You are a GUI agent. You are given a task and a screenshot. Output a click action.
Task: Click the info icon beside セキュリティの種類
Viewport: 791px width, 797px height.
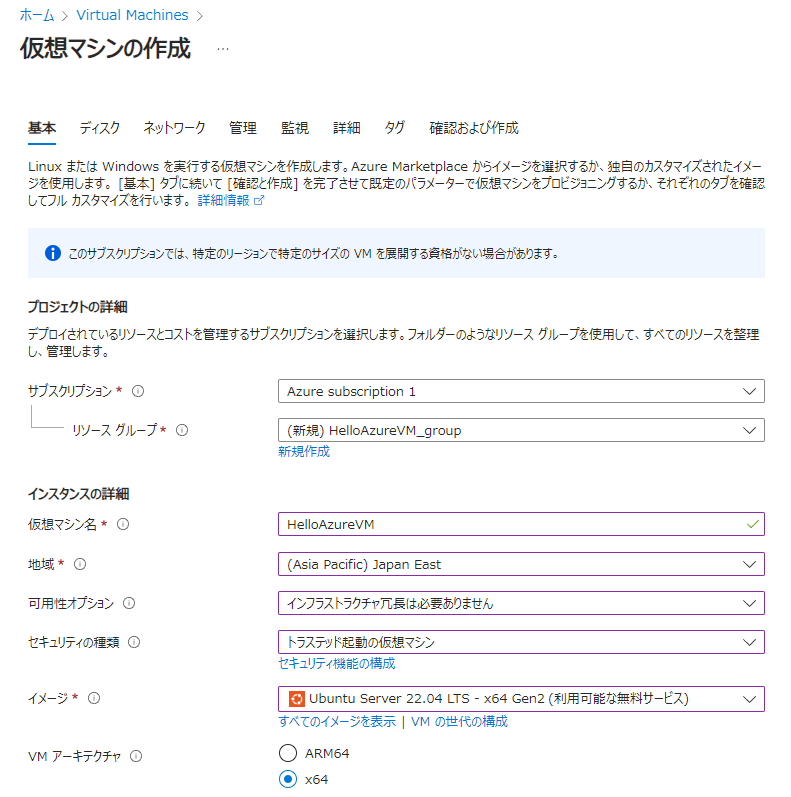click(x=134, y=642)
